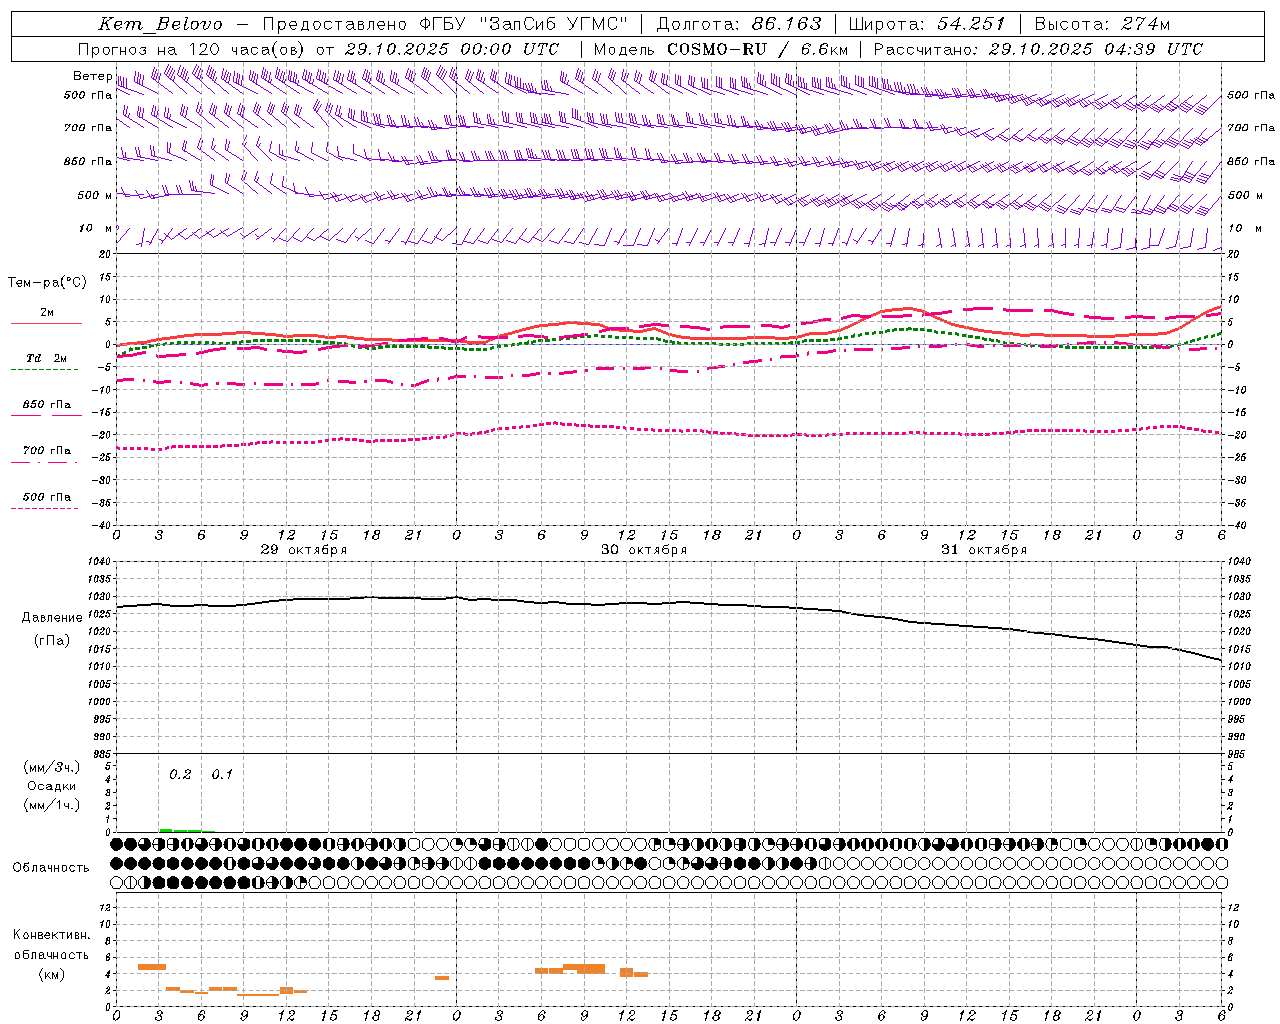Click the '500 гПа' temperature legend entry
The height and width of the screenshot is (1024, 1280).
[47, 497]
